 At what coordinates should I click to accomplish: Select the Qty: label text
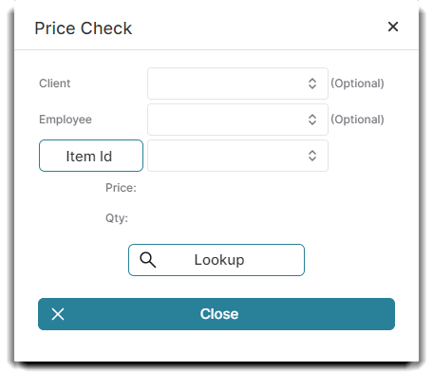pyautogui.click(x=117, y=218)
